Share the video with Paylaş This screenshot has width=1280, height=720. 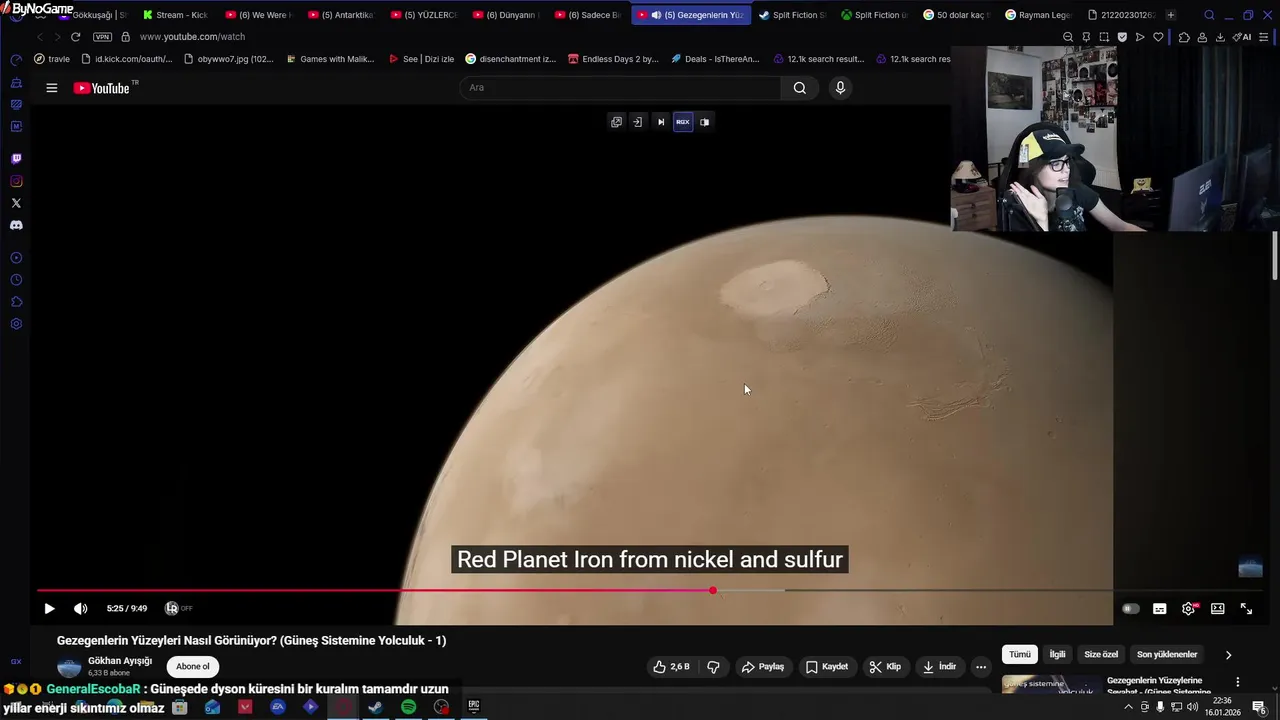[x=762, y=667]
